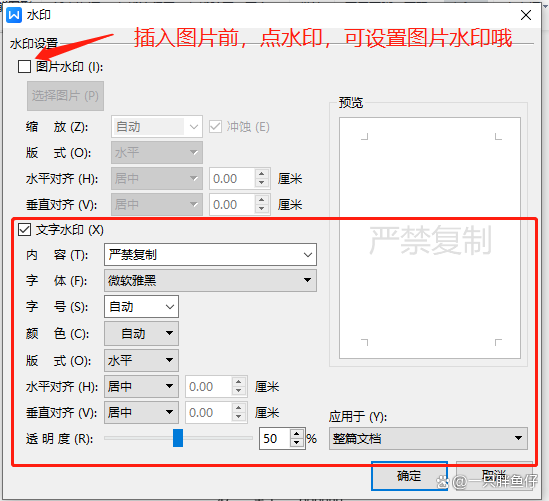Click the 透明度 slider track right side
The image size is (549, 501).
tap(217, 438)
